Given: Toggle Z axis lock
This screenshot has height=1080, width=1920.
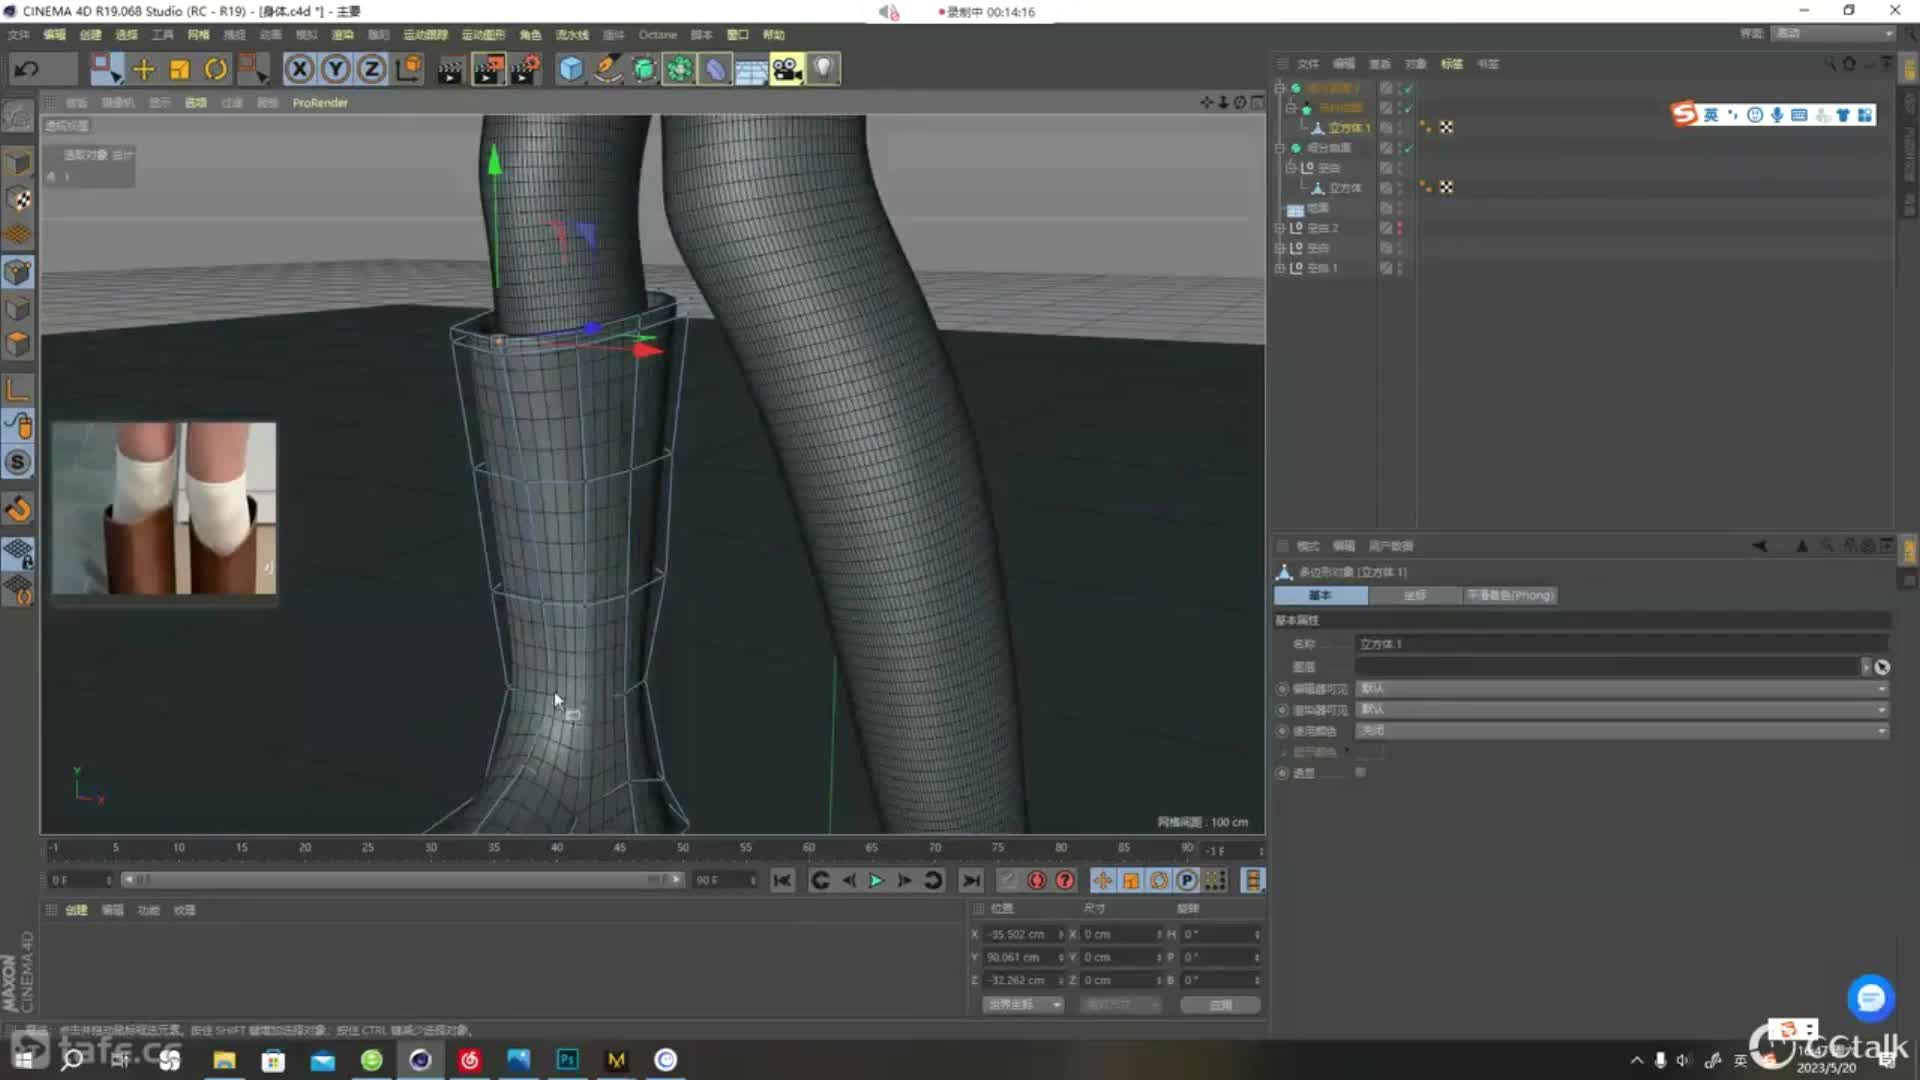Looking at the screenshot, I should 371,69.
